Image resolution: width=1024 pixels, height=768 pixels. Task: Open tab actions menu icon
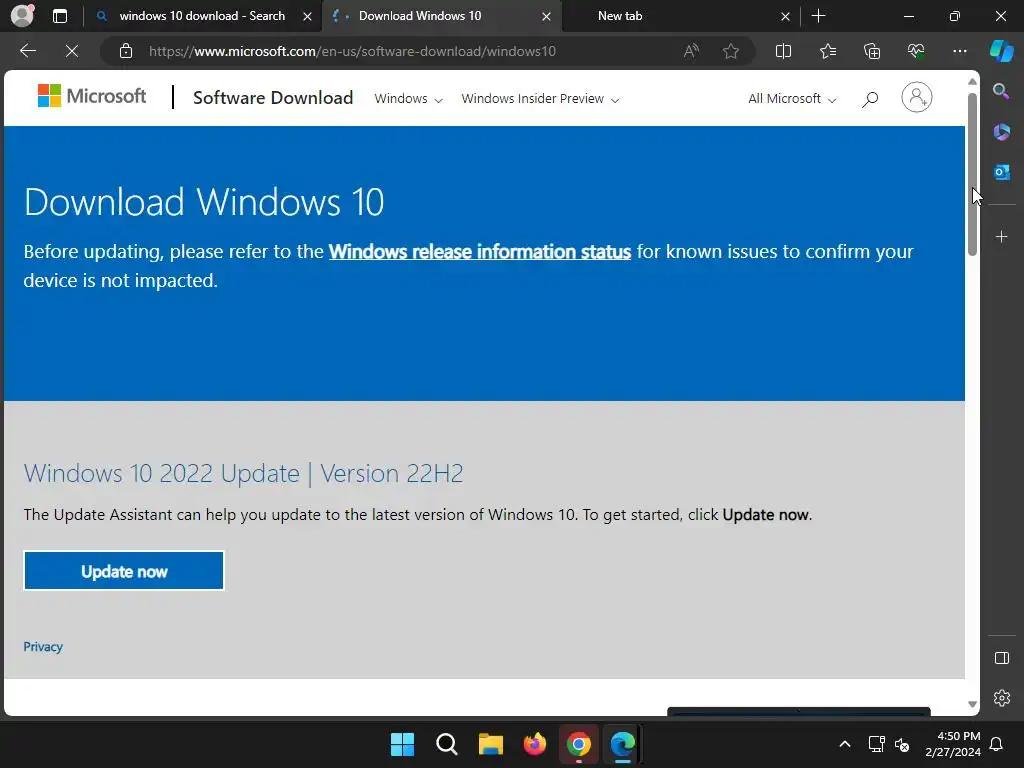60,16
